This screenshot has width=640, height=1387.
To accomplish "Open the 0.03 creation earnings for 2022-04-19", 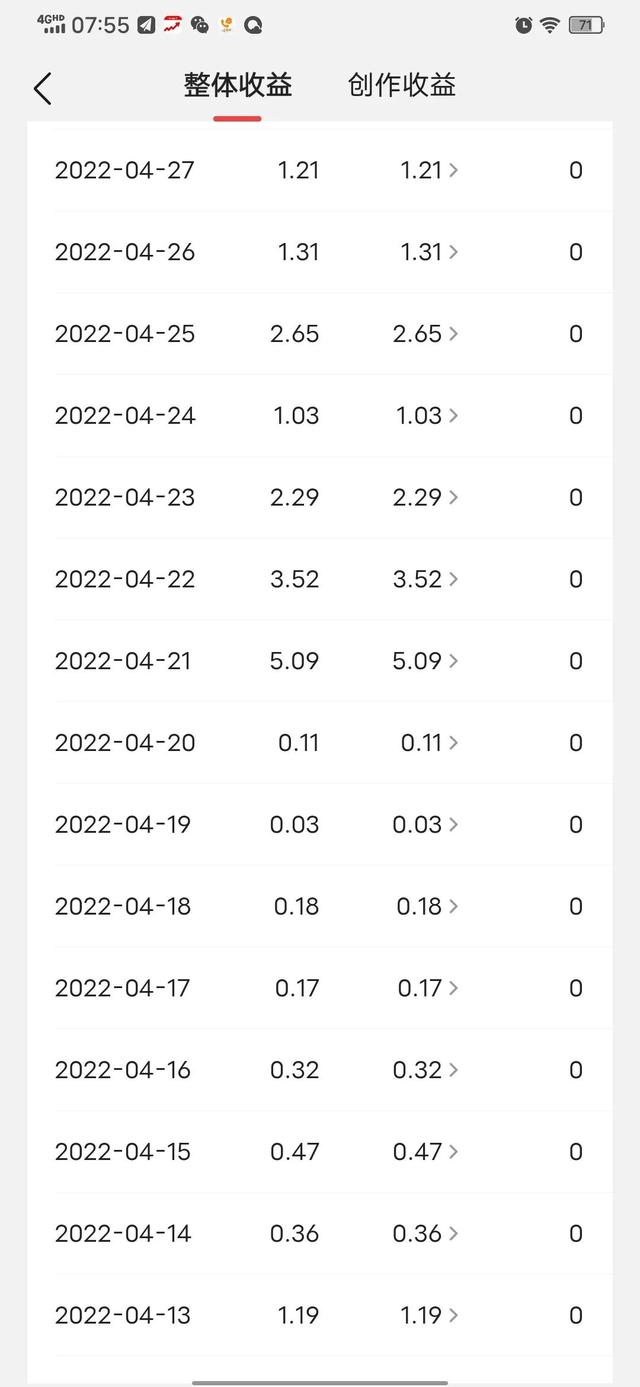I will point(417,825).
